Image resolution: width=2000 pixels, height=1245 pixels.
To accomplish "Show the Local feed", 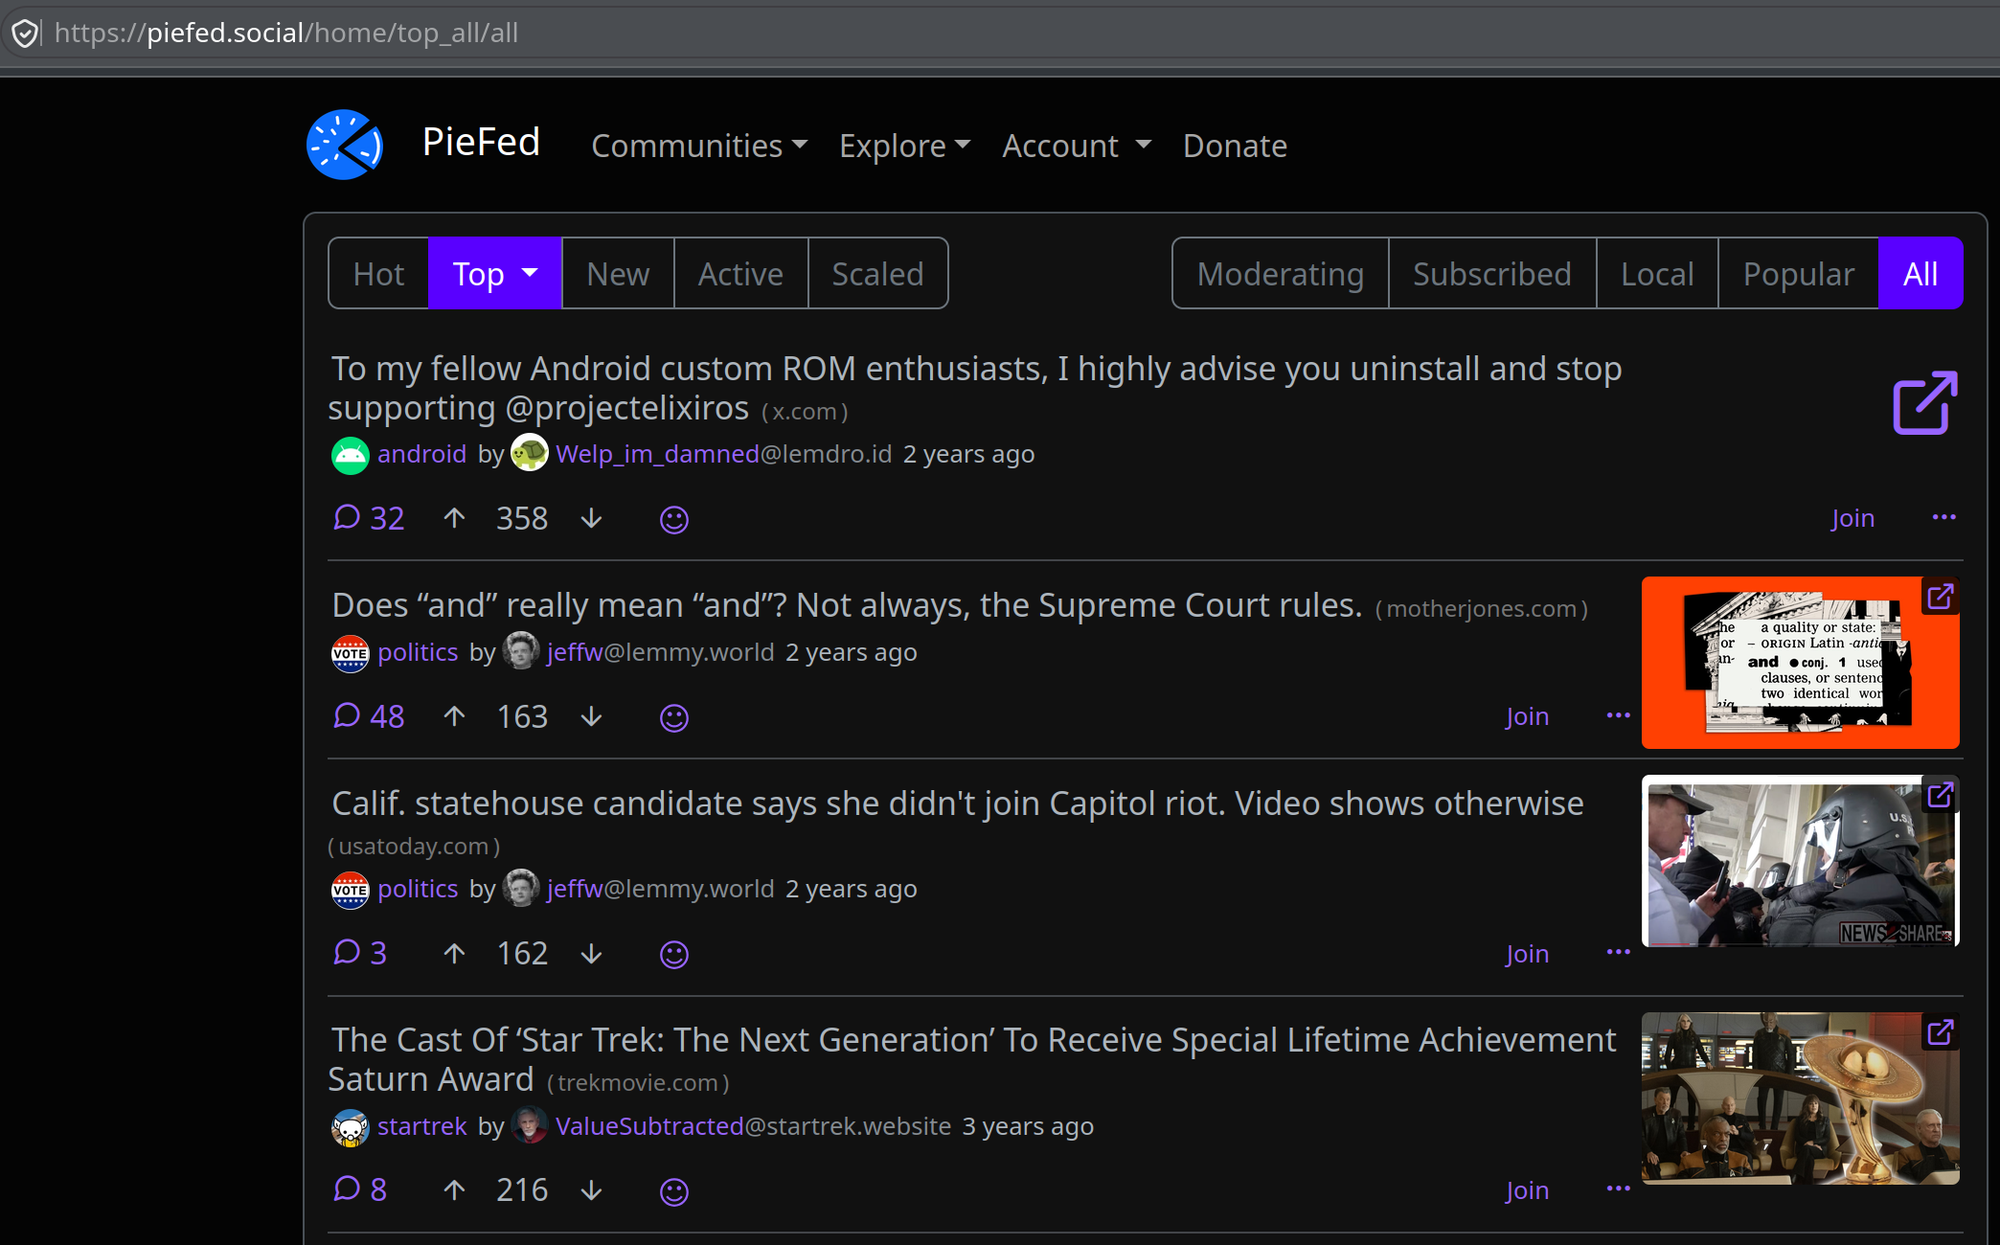I will coord(1657,273).
